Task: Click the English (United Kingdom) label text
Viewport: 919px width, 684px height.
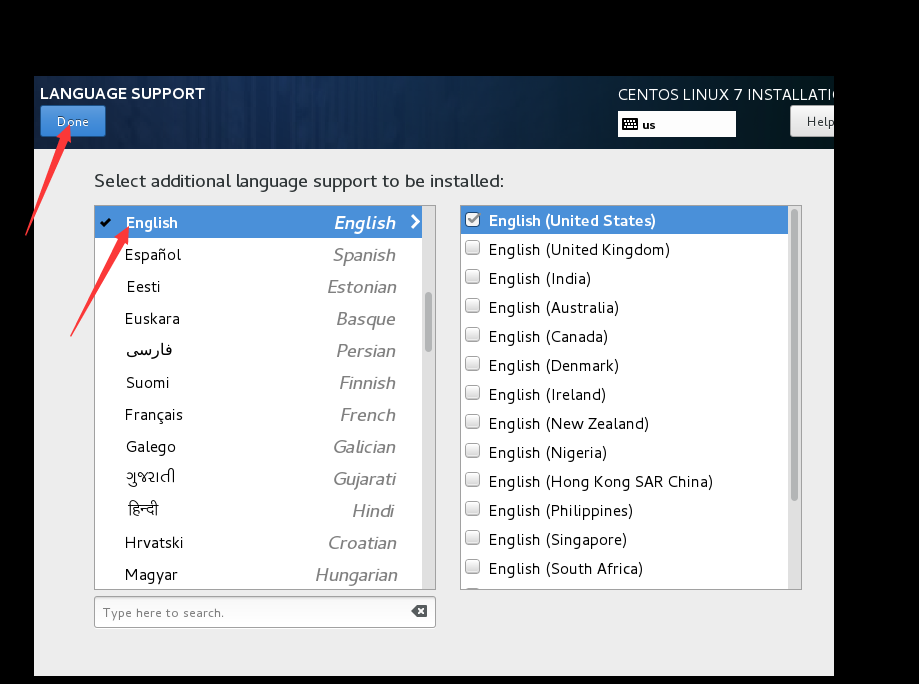Action: tap(579, 249)
